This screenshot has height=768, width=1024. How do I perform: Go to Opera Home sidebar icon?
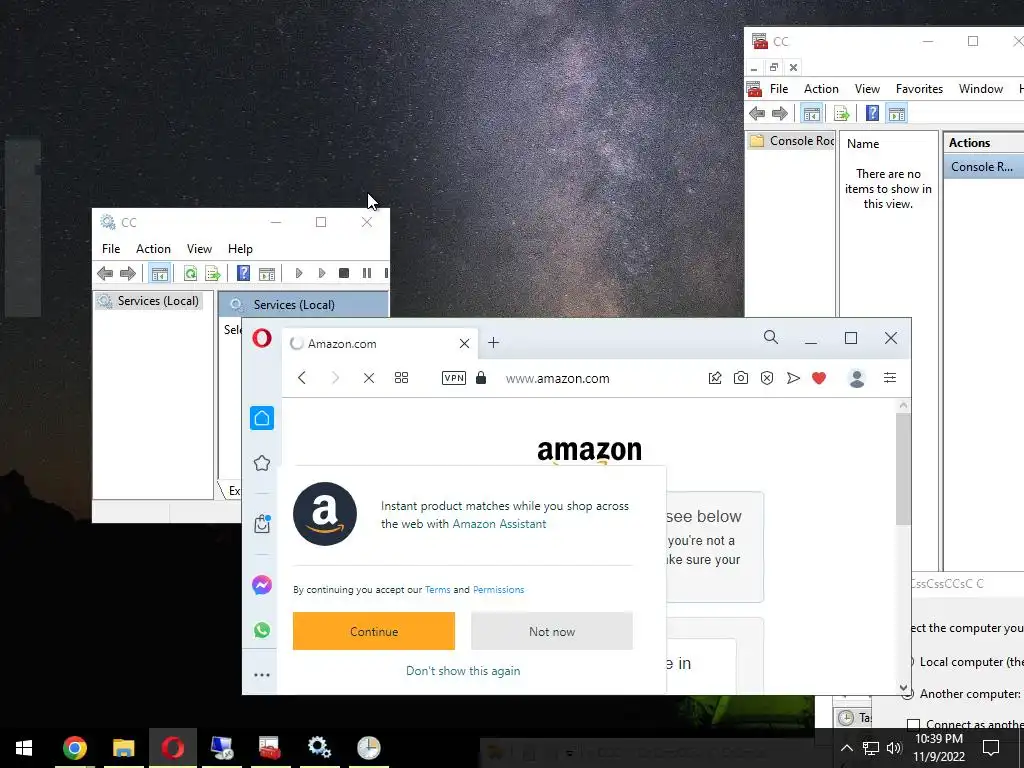(x=262, y=418)
